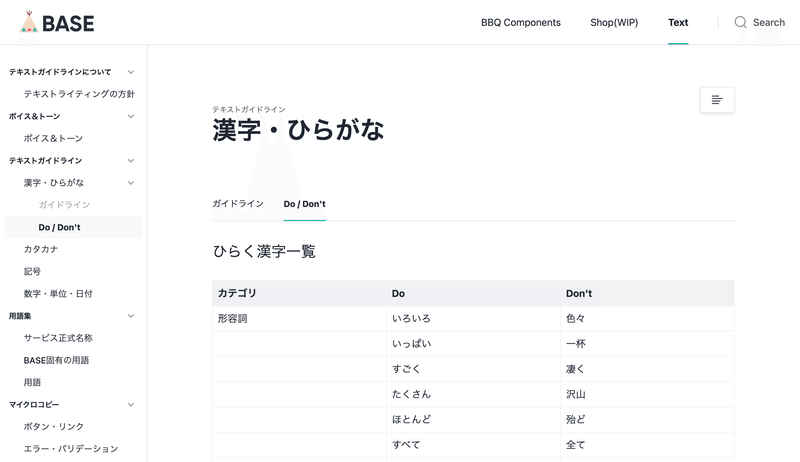This screenshot has height=462, width=800.
Task: Open BBQ Components in top navigation
Action: point(520,22)
